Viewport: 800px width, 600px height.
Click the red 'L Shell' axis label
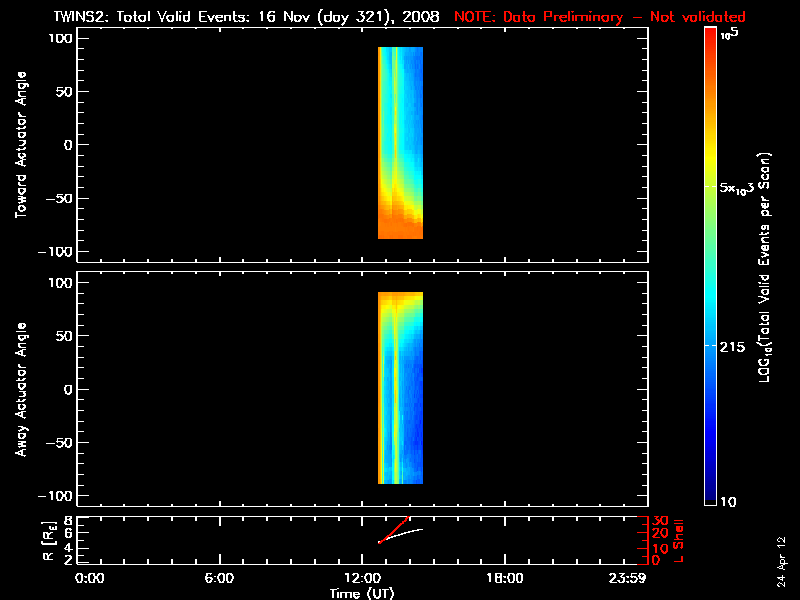(x=678, y=541)
